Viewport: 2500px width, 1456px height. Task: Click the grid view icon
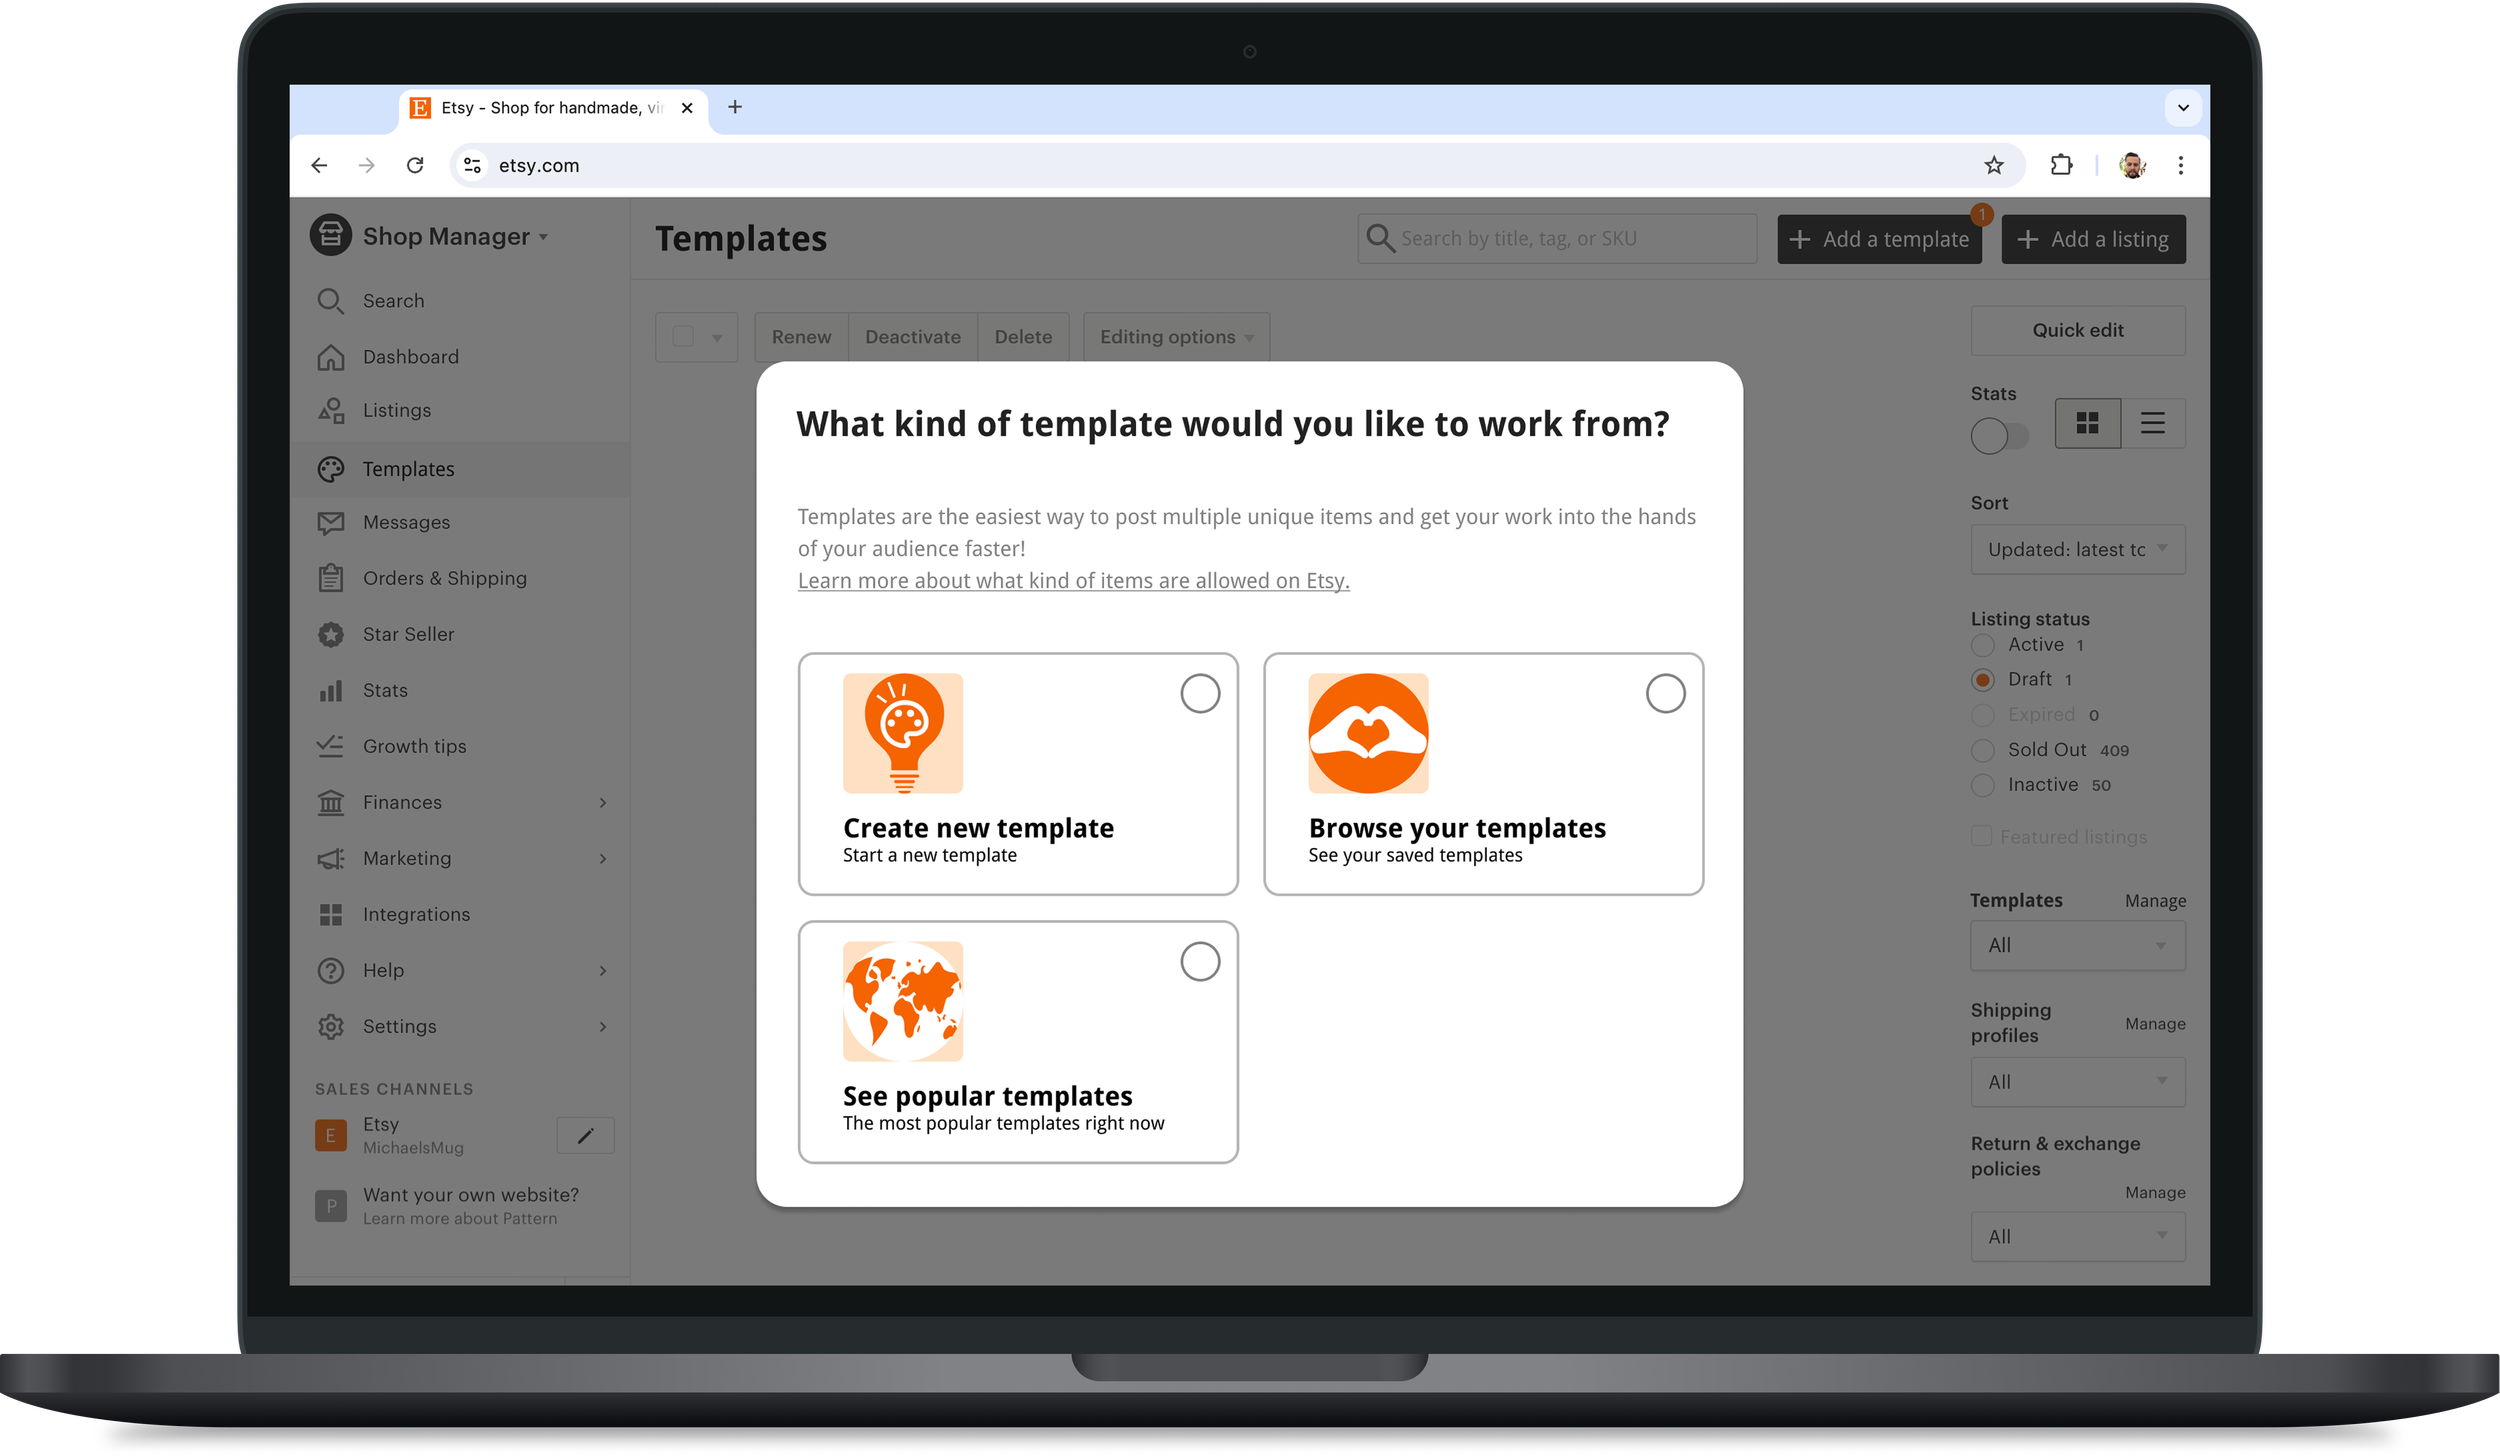pos(2087,423)
